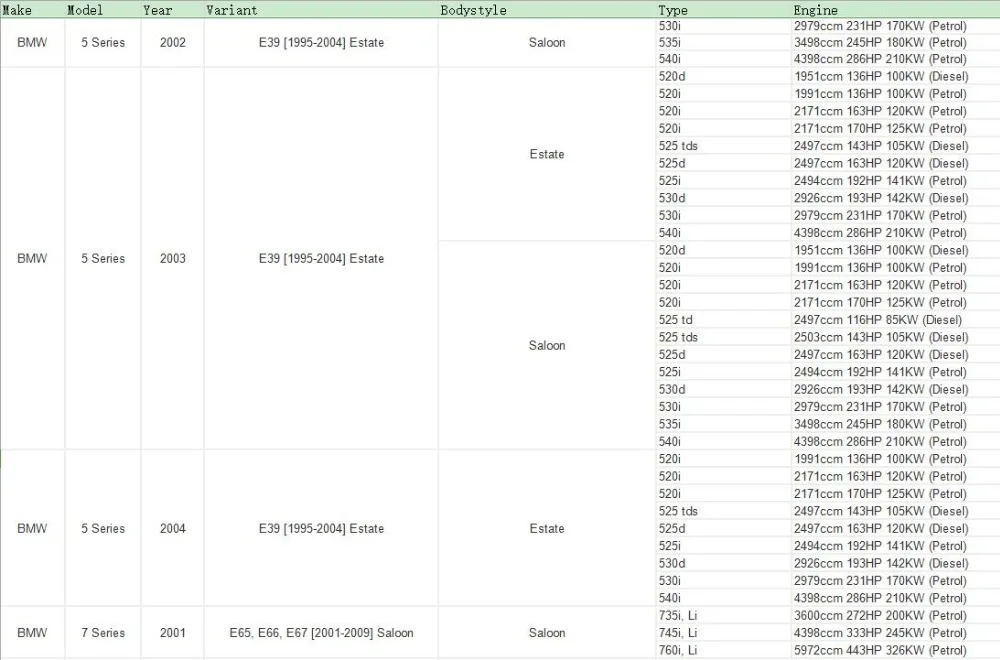This screenshot has width=1000, height=660.
Task: Click the BMW cell in the 2003 row
Action: 32,258
